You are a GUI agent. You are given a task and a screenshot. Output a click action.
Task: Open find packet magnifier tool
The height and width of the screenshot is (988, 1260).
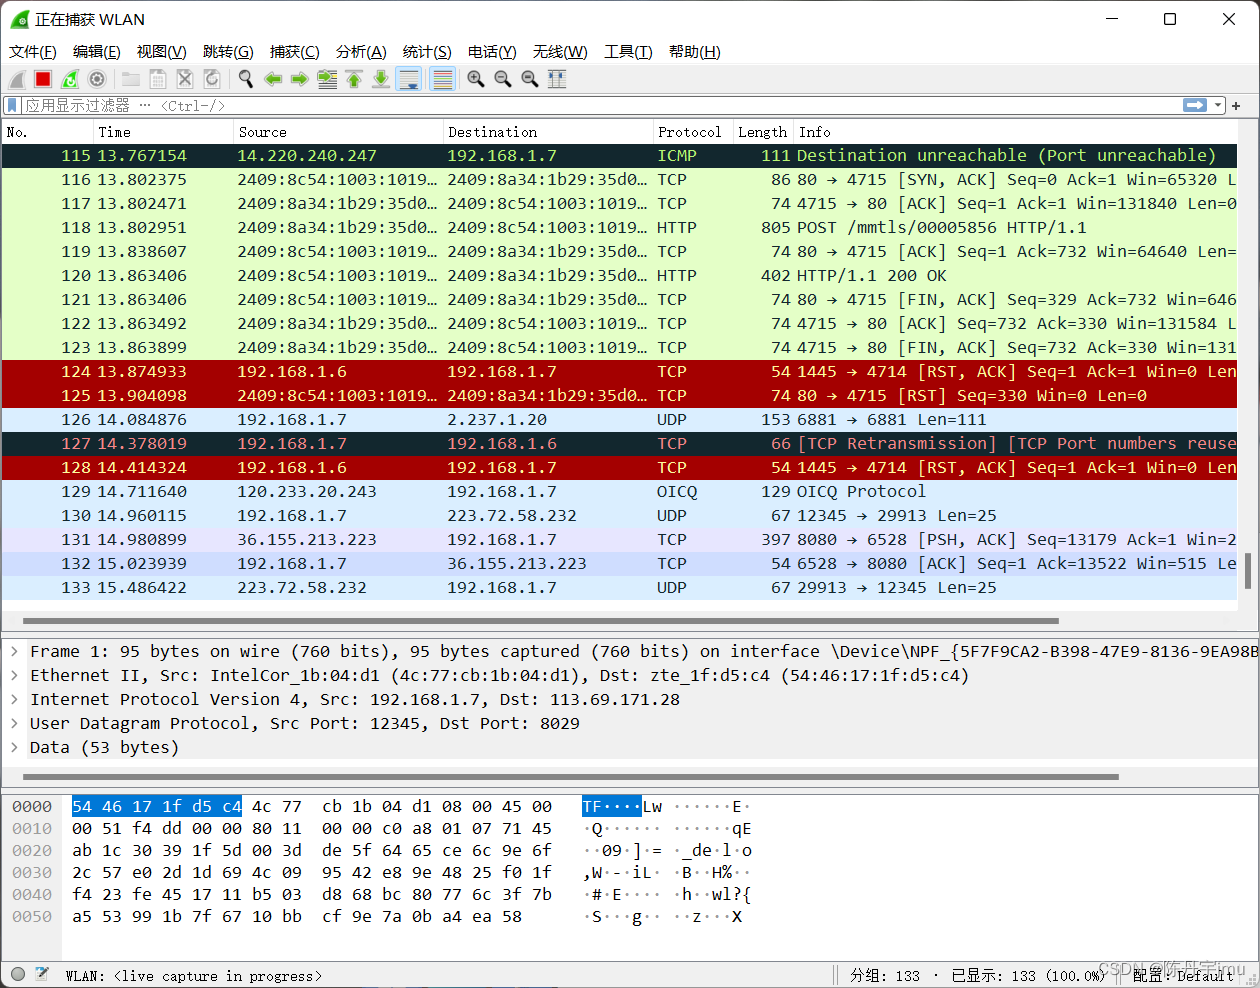pyautogui.click(x=245, y=79)
